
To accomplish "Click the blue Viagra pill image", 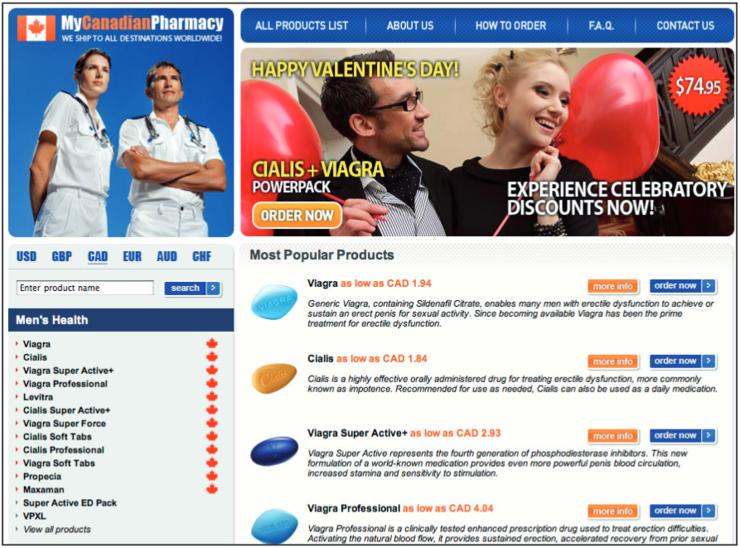I will pos(274,302).
